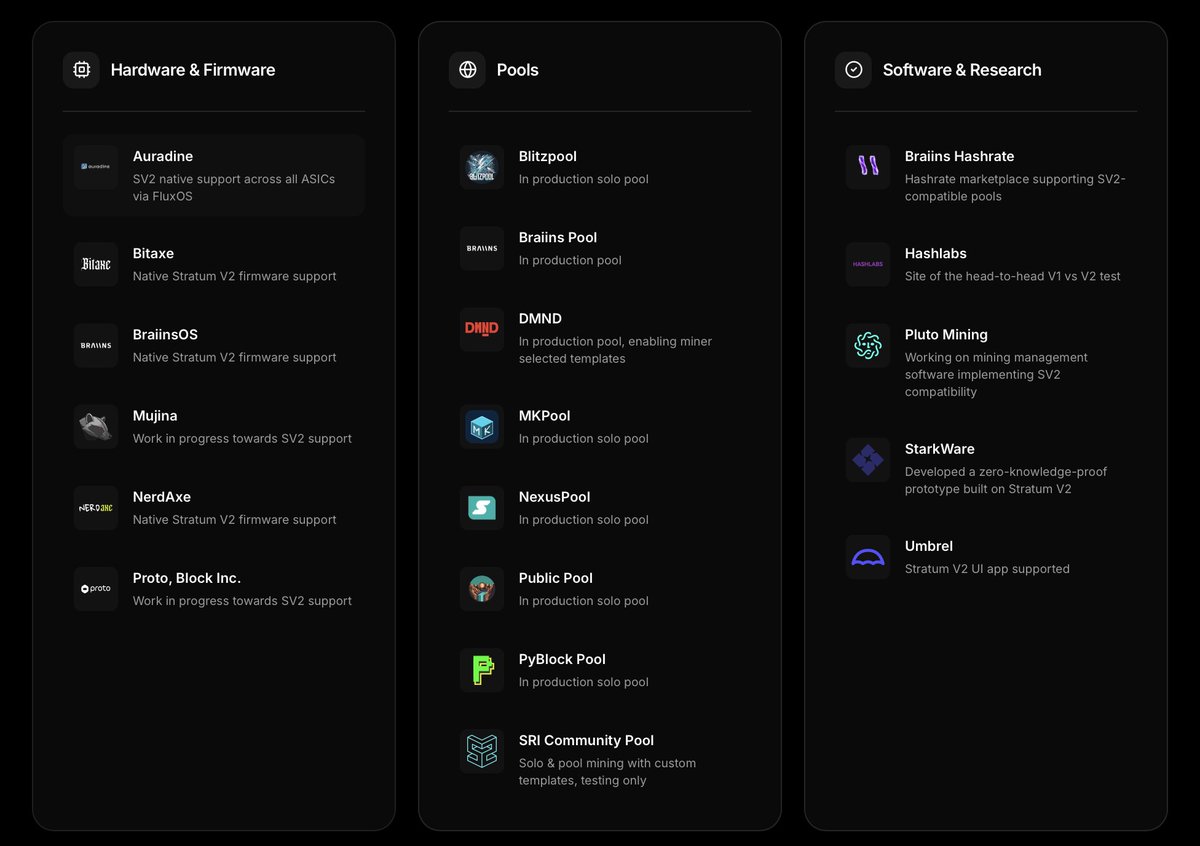
Task: Click 'Developed a zero-knowledge-proof prototype' description
Action: [1006, 480]
